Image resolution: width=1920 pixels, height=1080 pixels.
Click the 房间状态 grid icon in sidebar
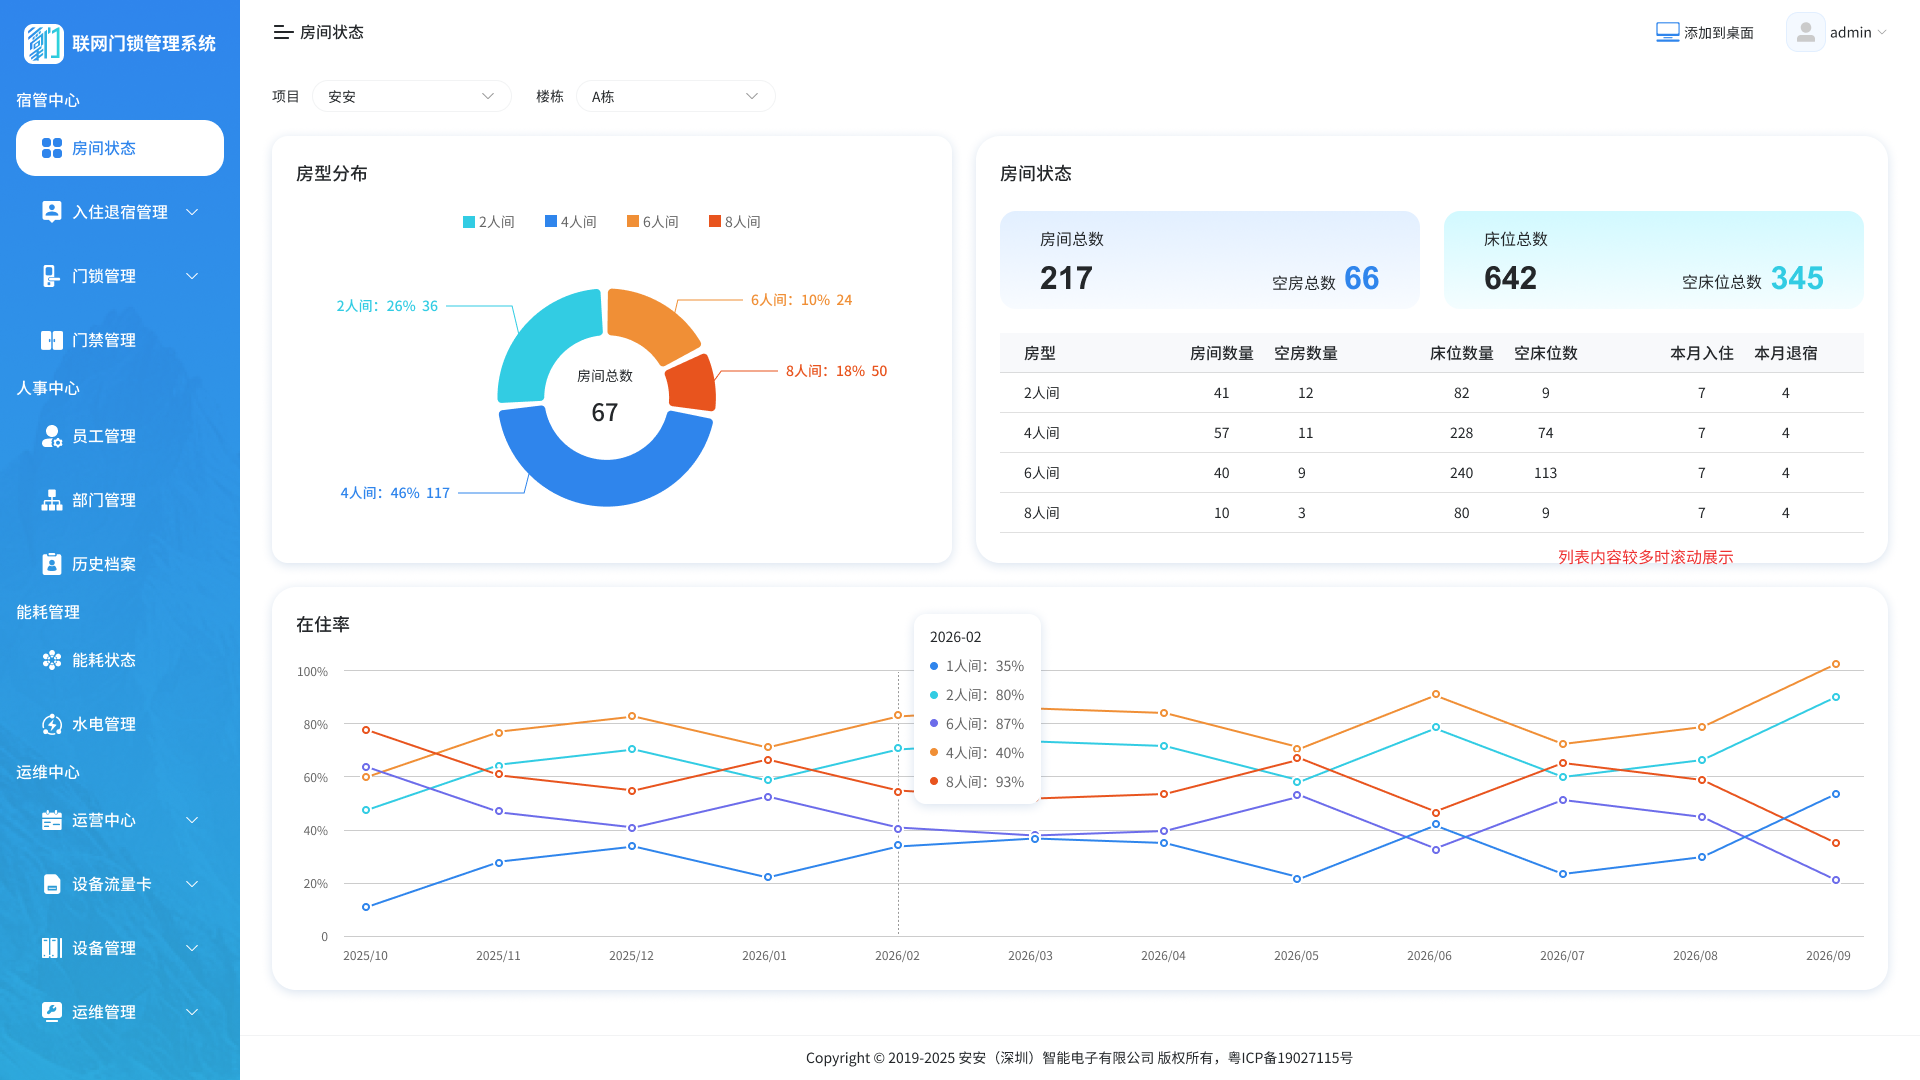point(52,148)
